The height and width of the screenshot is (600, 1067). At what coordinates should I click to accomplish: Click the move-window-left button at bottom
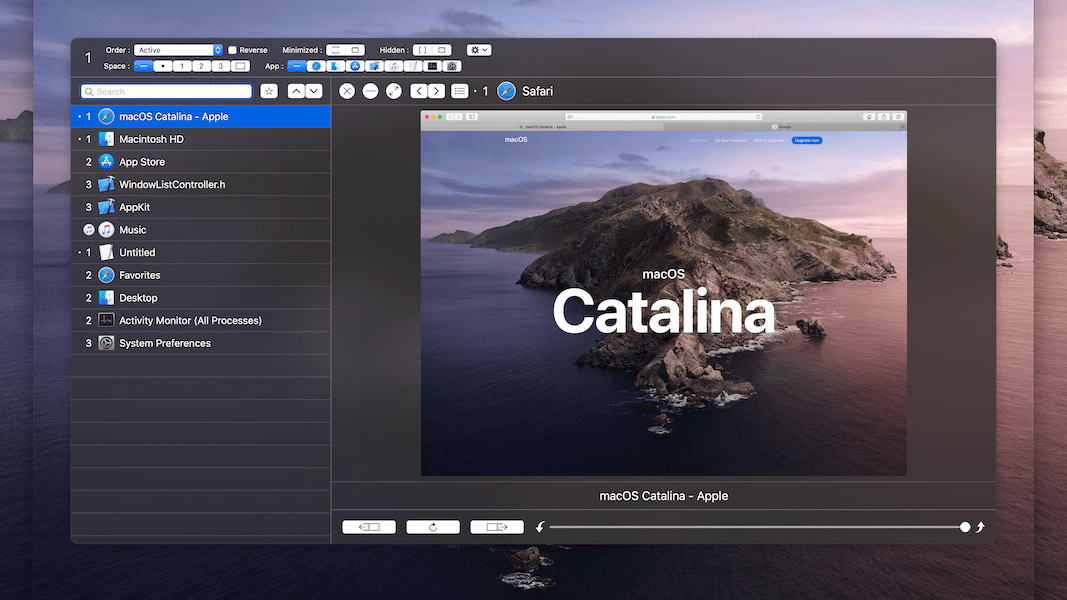click(x=369, y=527)
